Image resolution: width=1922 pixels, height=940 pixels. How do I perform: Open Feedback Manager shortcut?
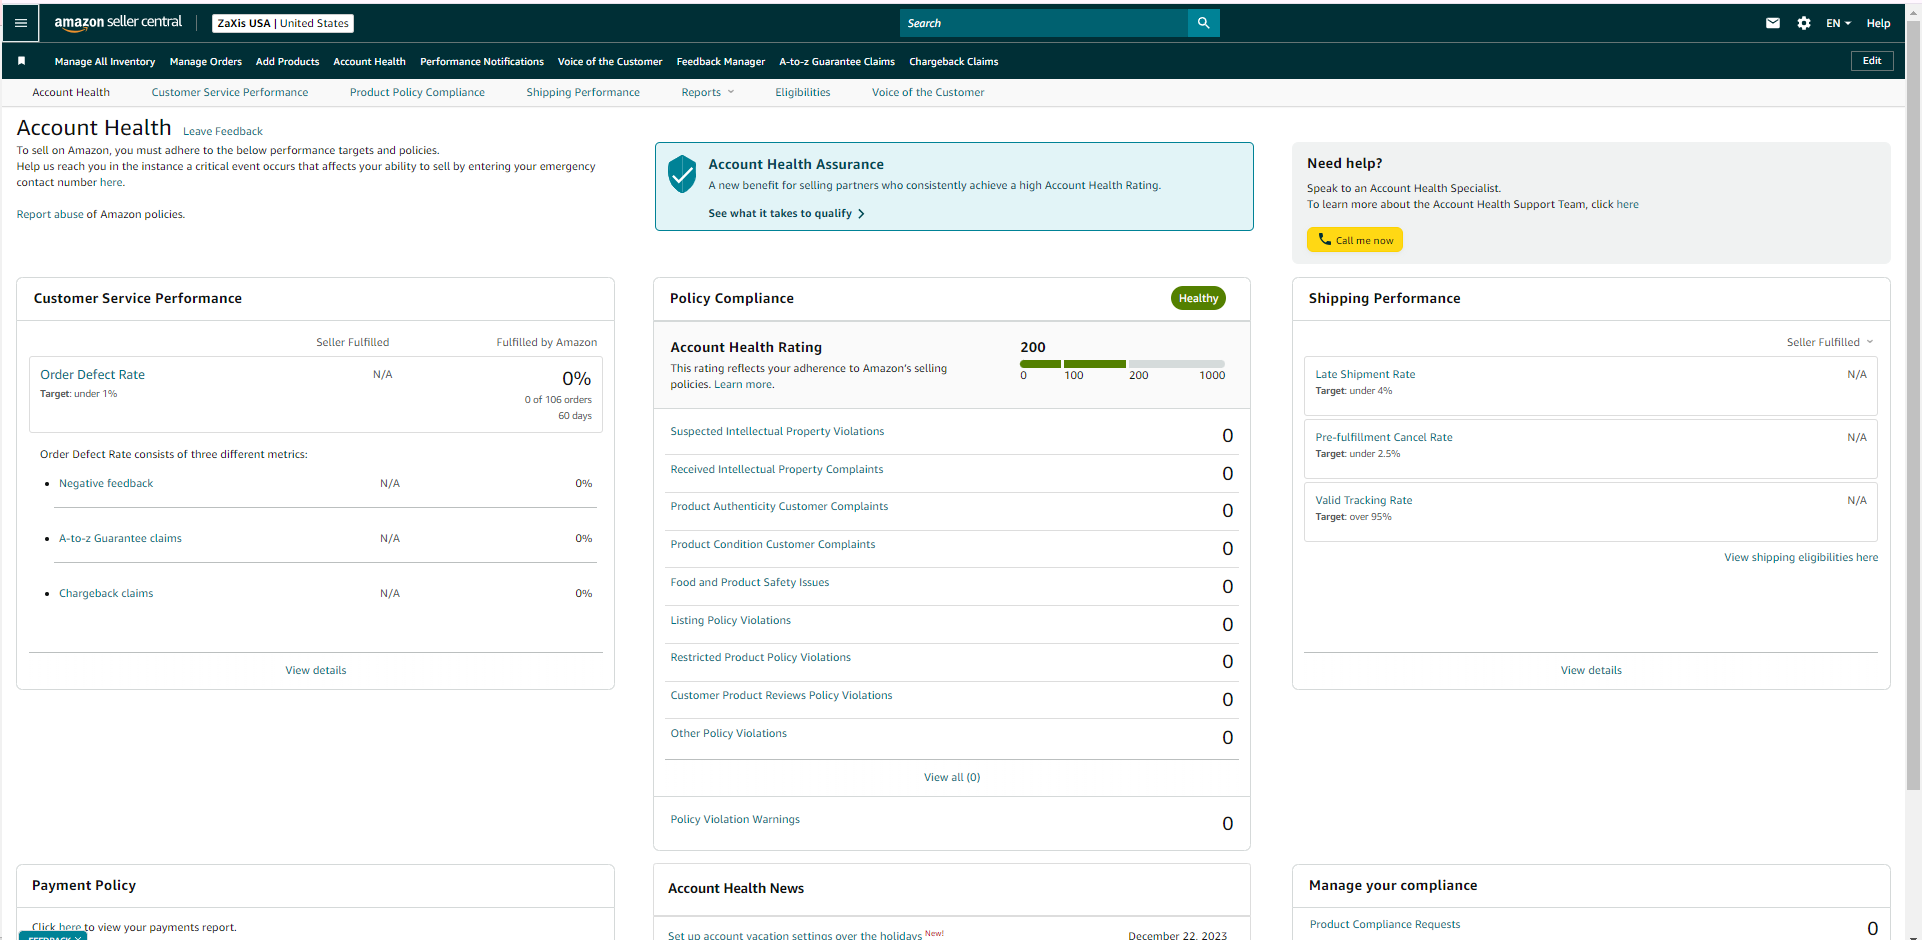coord(721,61)
